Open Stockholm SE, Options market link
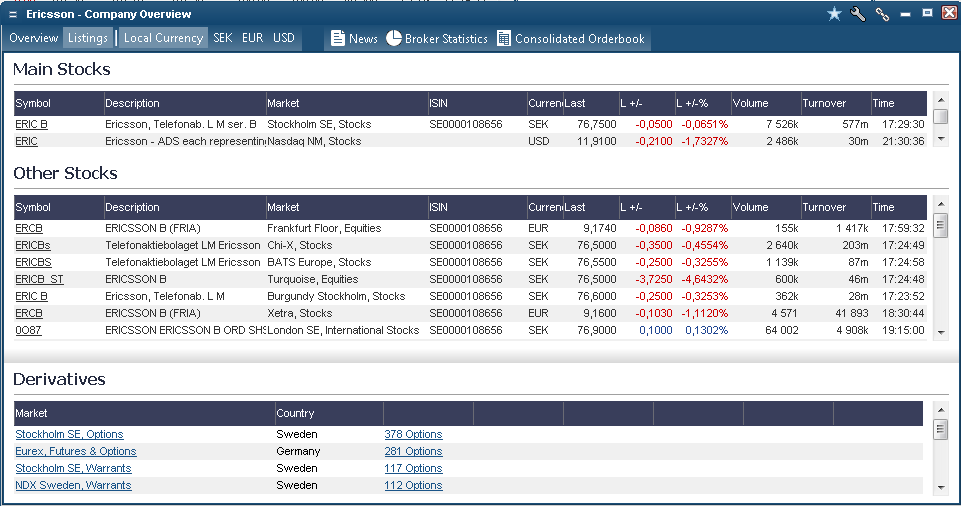 (69, 434)
